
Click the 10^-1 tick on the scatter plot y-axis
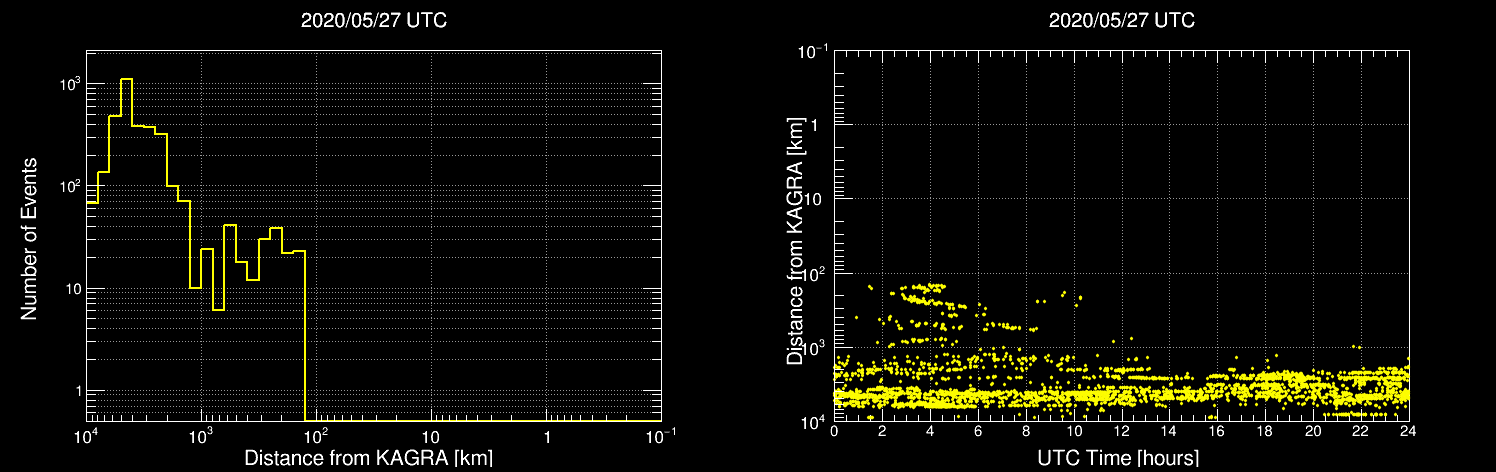tap(813, 50)
